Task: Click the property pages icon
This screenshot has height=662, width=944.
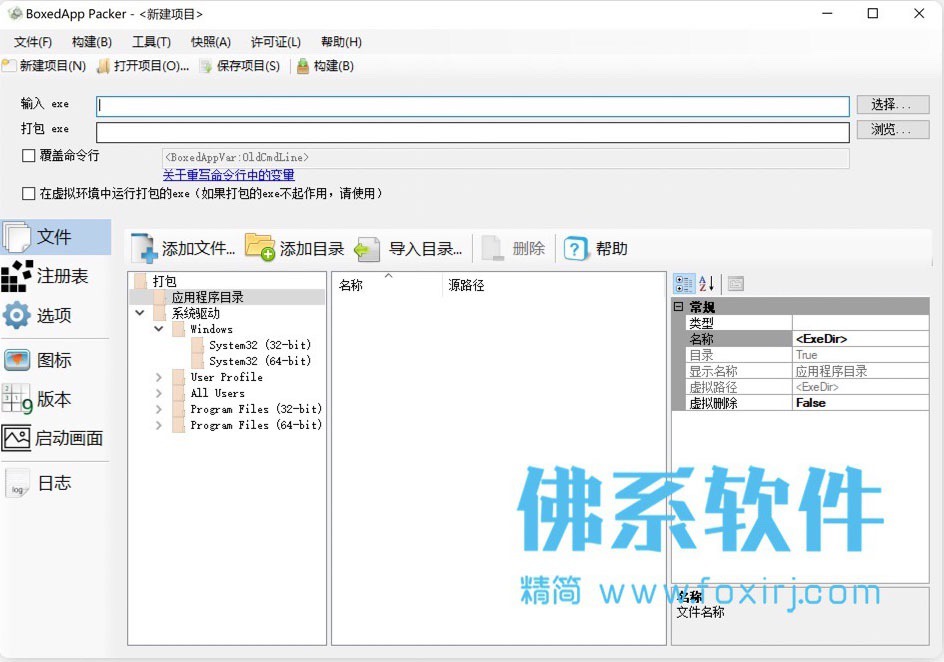Action: click(735, 283)
